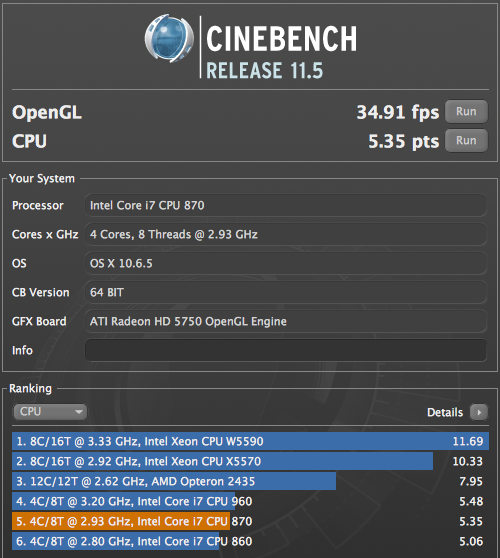The height and width of the screenshot is (558, 500).
Task: Click the 5.35 pts CPU score
Action: (x=404, y=142)
